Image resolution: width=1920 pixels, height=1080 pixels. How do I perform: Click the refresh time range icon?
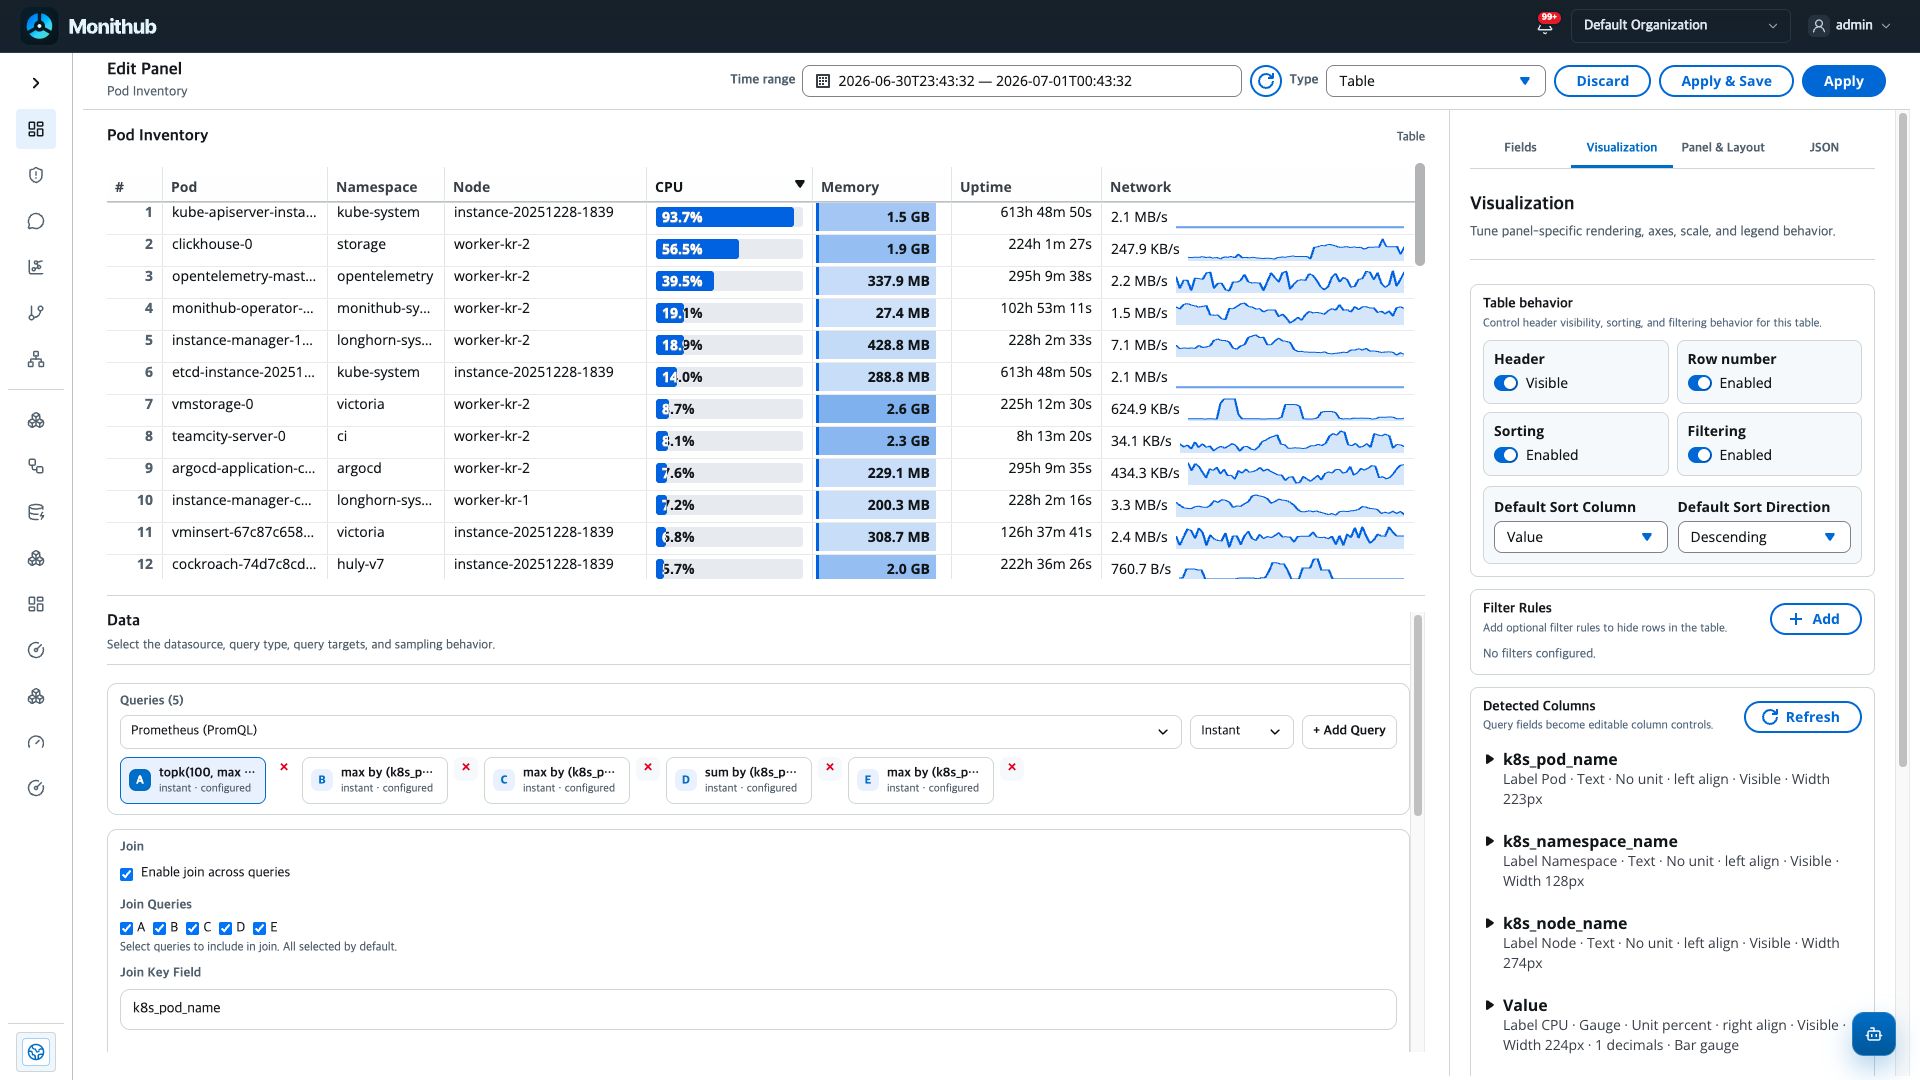[x=1265, y=81]
